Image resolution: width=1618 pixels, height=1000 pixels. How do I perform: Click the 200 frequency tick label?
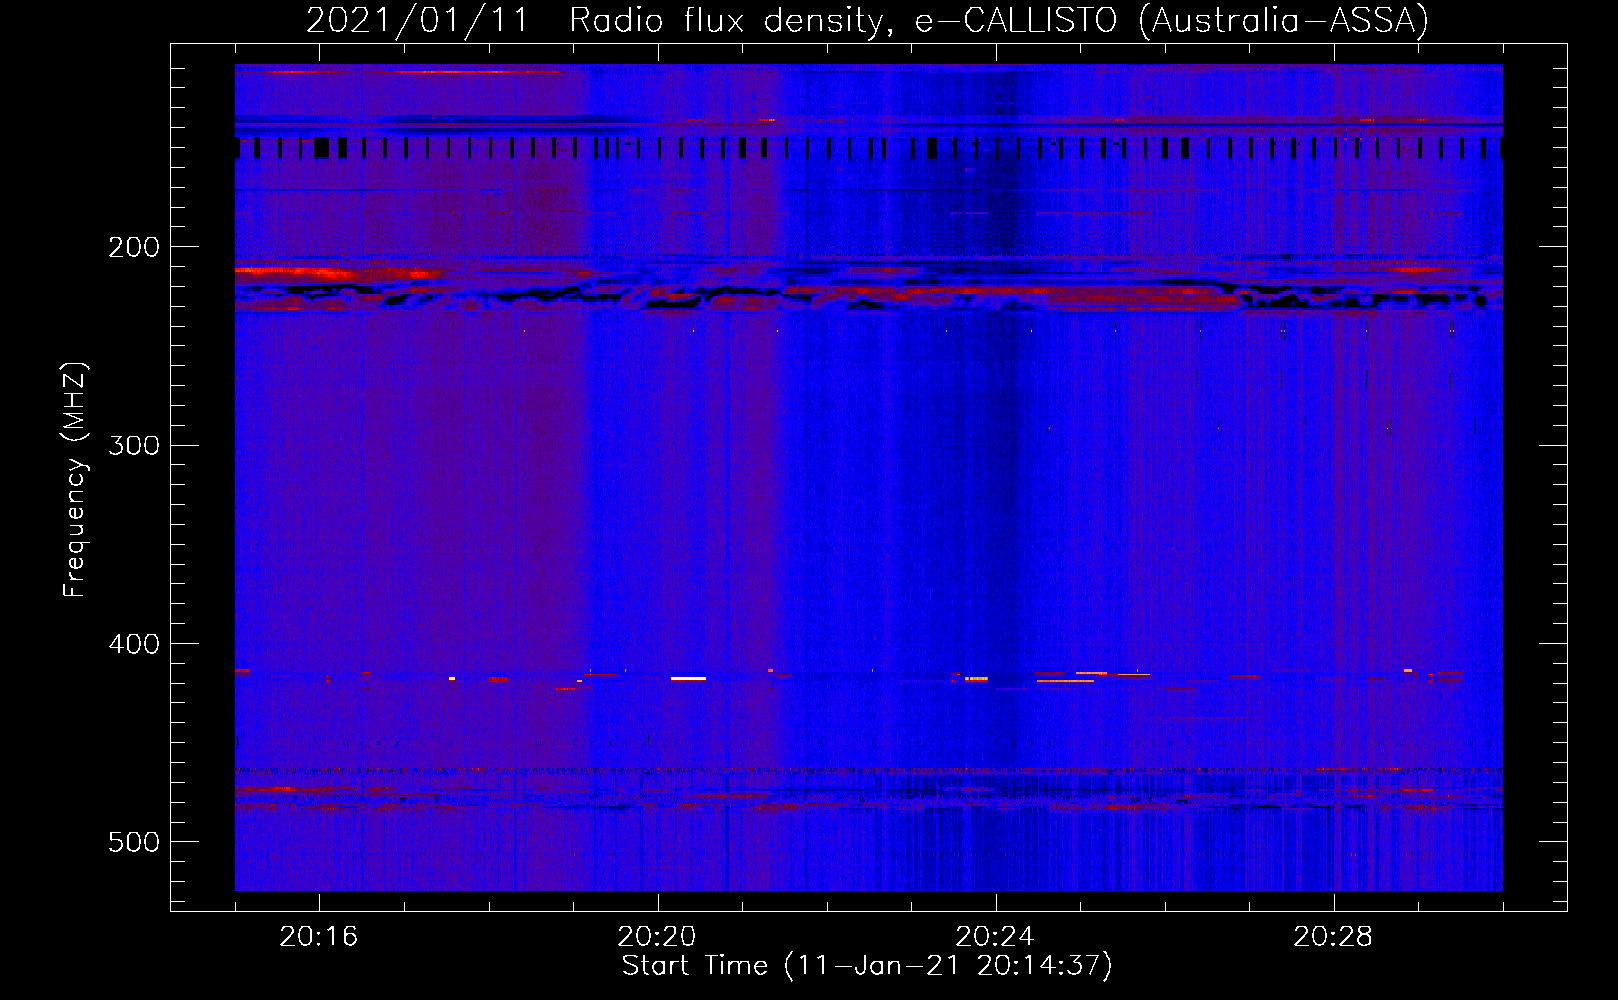[x=134, y=247]
